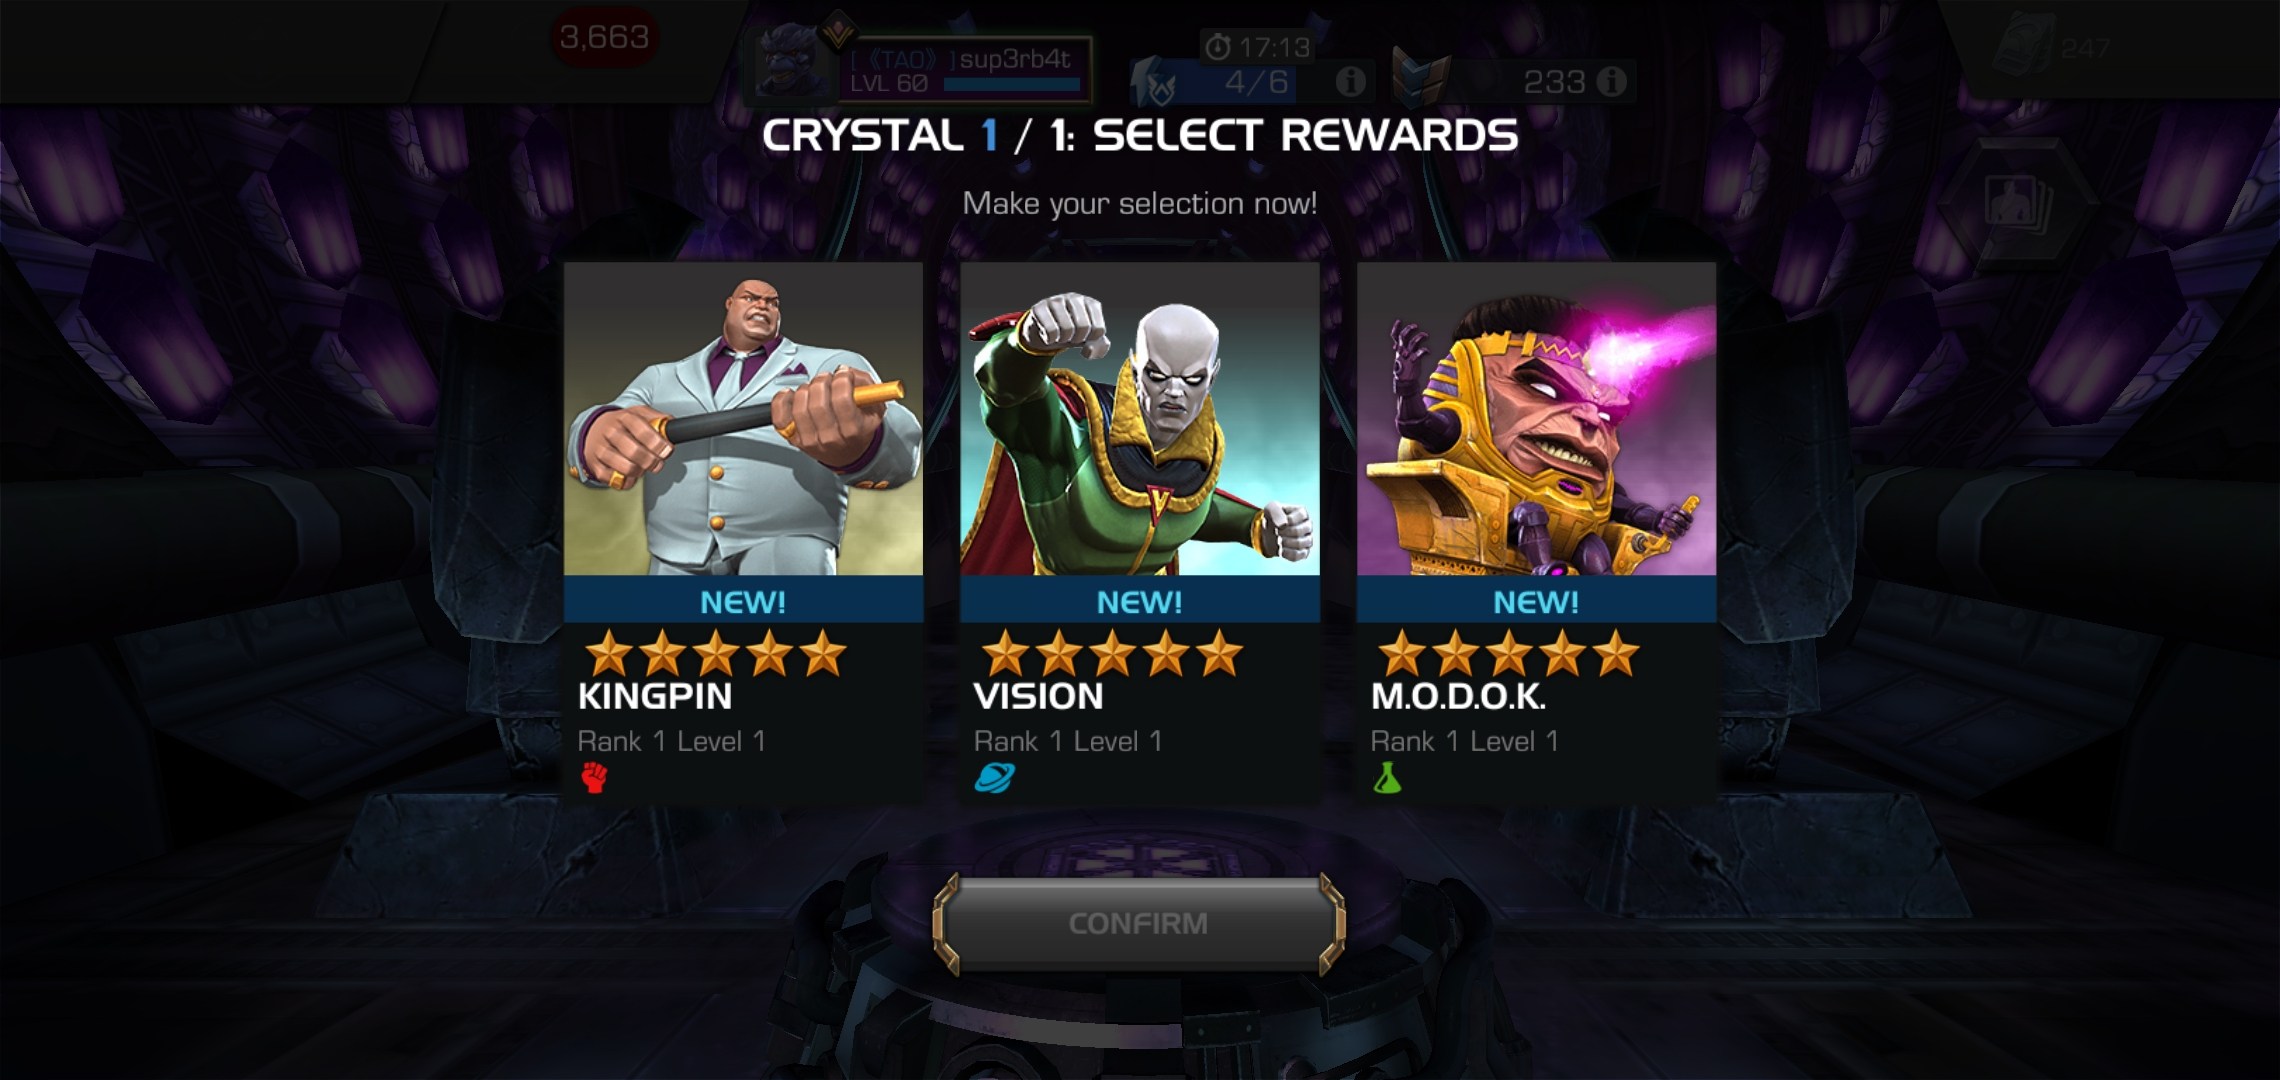Click the Confirm button

point(1139,924)
